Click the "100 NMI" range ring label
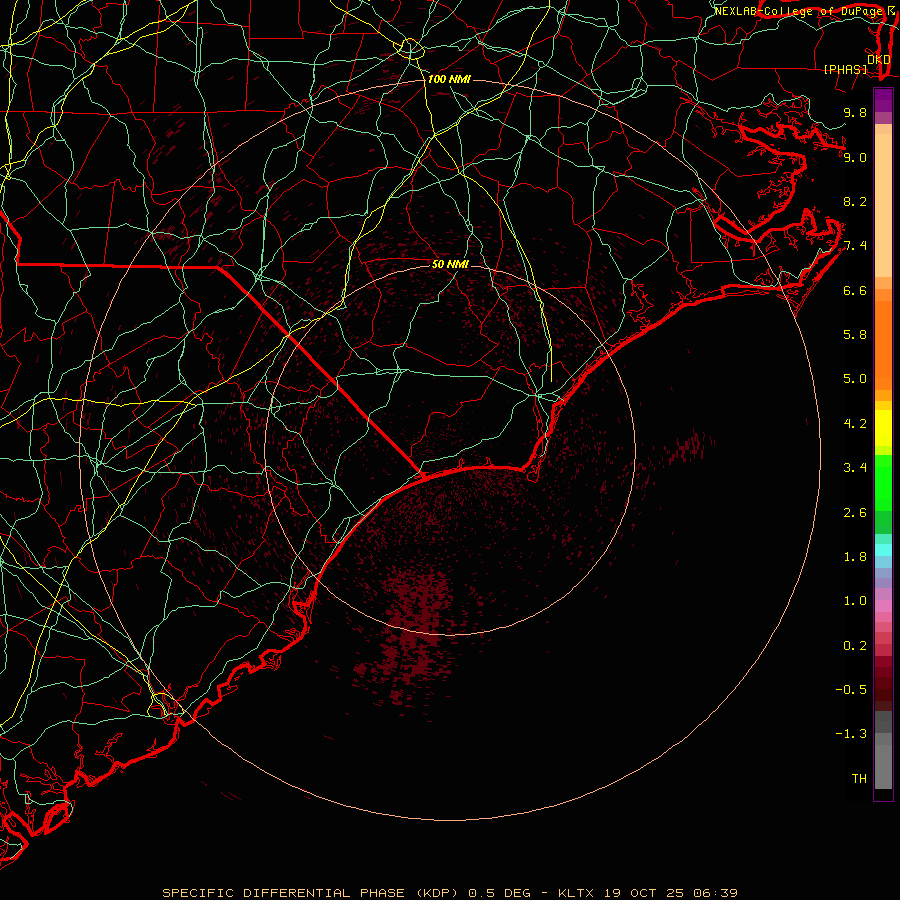Screen dimensions: 900x900 coord(449,79)
